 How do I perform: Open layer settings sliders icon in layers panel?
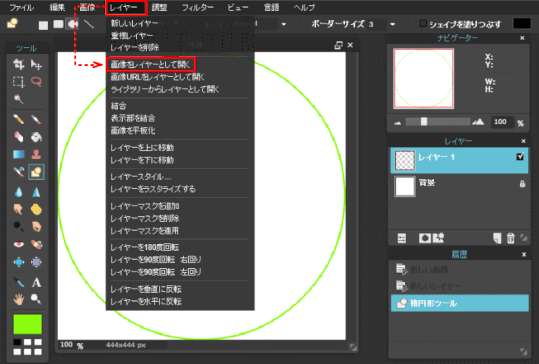tap(402, 238)
